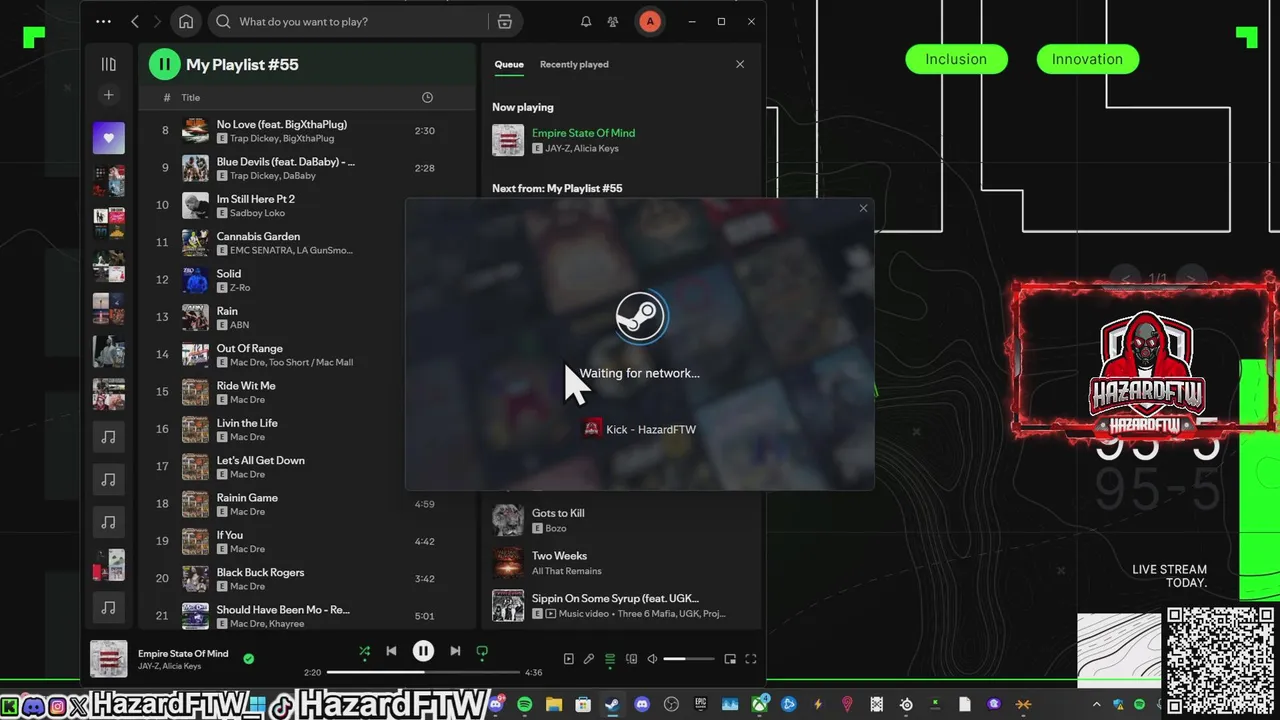
Task: Click the fullscreen icon in player bar
Action: [751, 659]
